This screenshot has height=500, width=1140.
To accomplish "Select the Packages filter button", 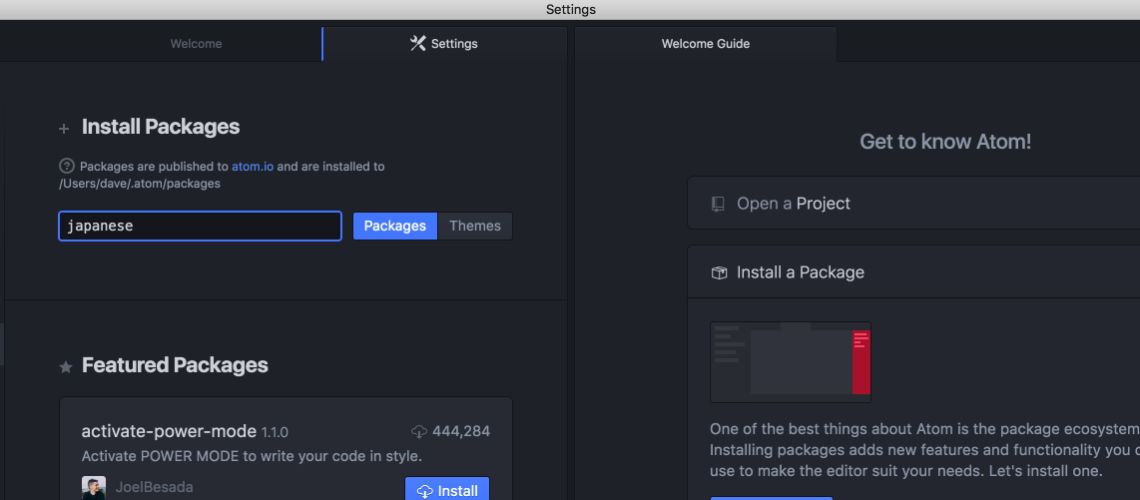I will pyautogui.click(x=395, y=226).
